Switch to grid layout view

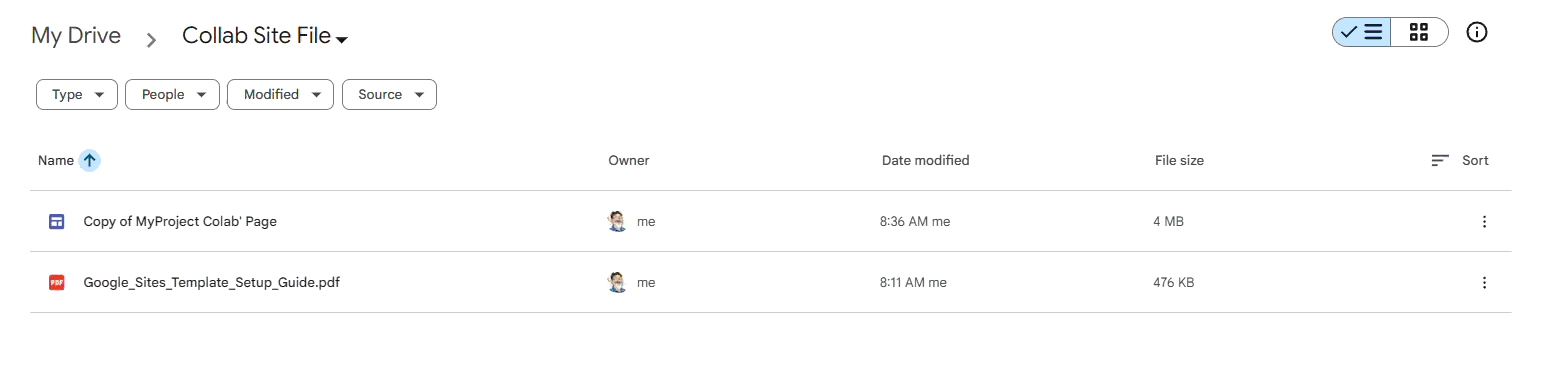1419,32
